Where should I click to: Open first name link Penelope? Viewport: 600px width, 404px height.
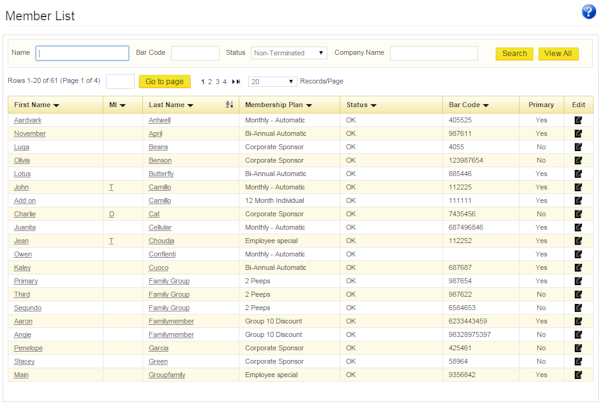pyautogui.click(x=28, y=348)
